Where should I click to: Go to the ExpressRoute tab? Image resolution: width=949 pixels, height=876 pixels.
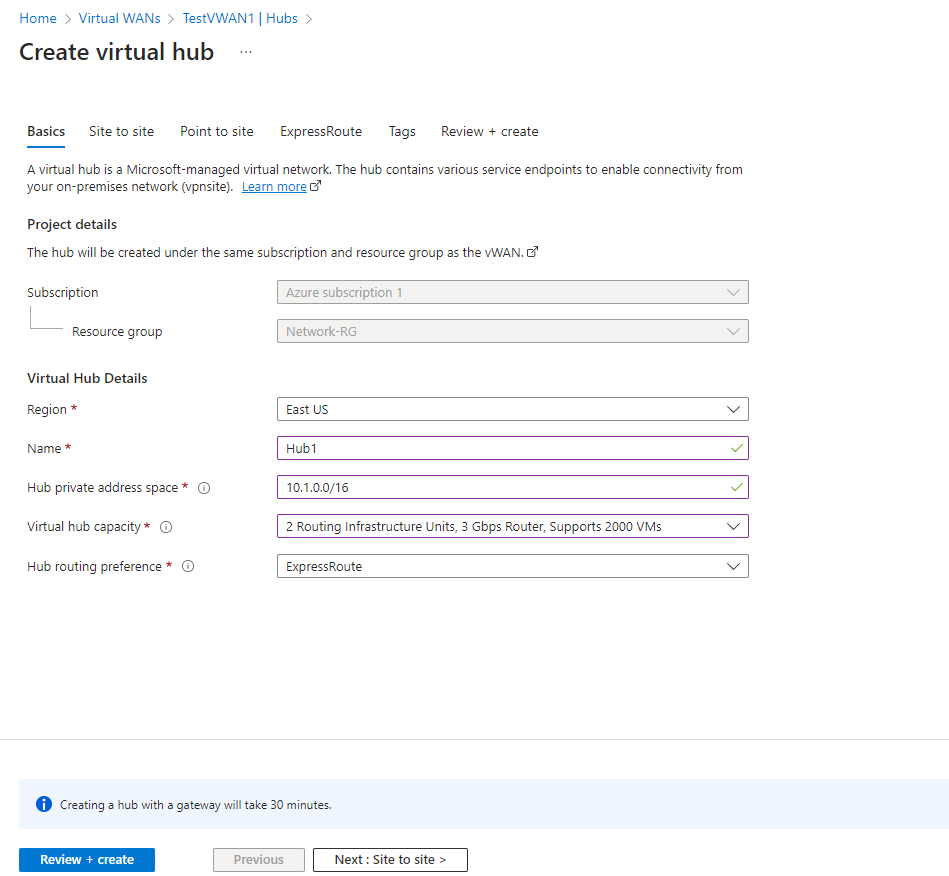pos(321,131)
